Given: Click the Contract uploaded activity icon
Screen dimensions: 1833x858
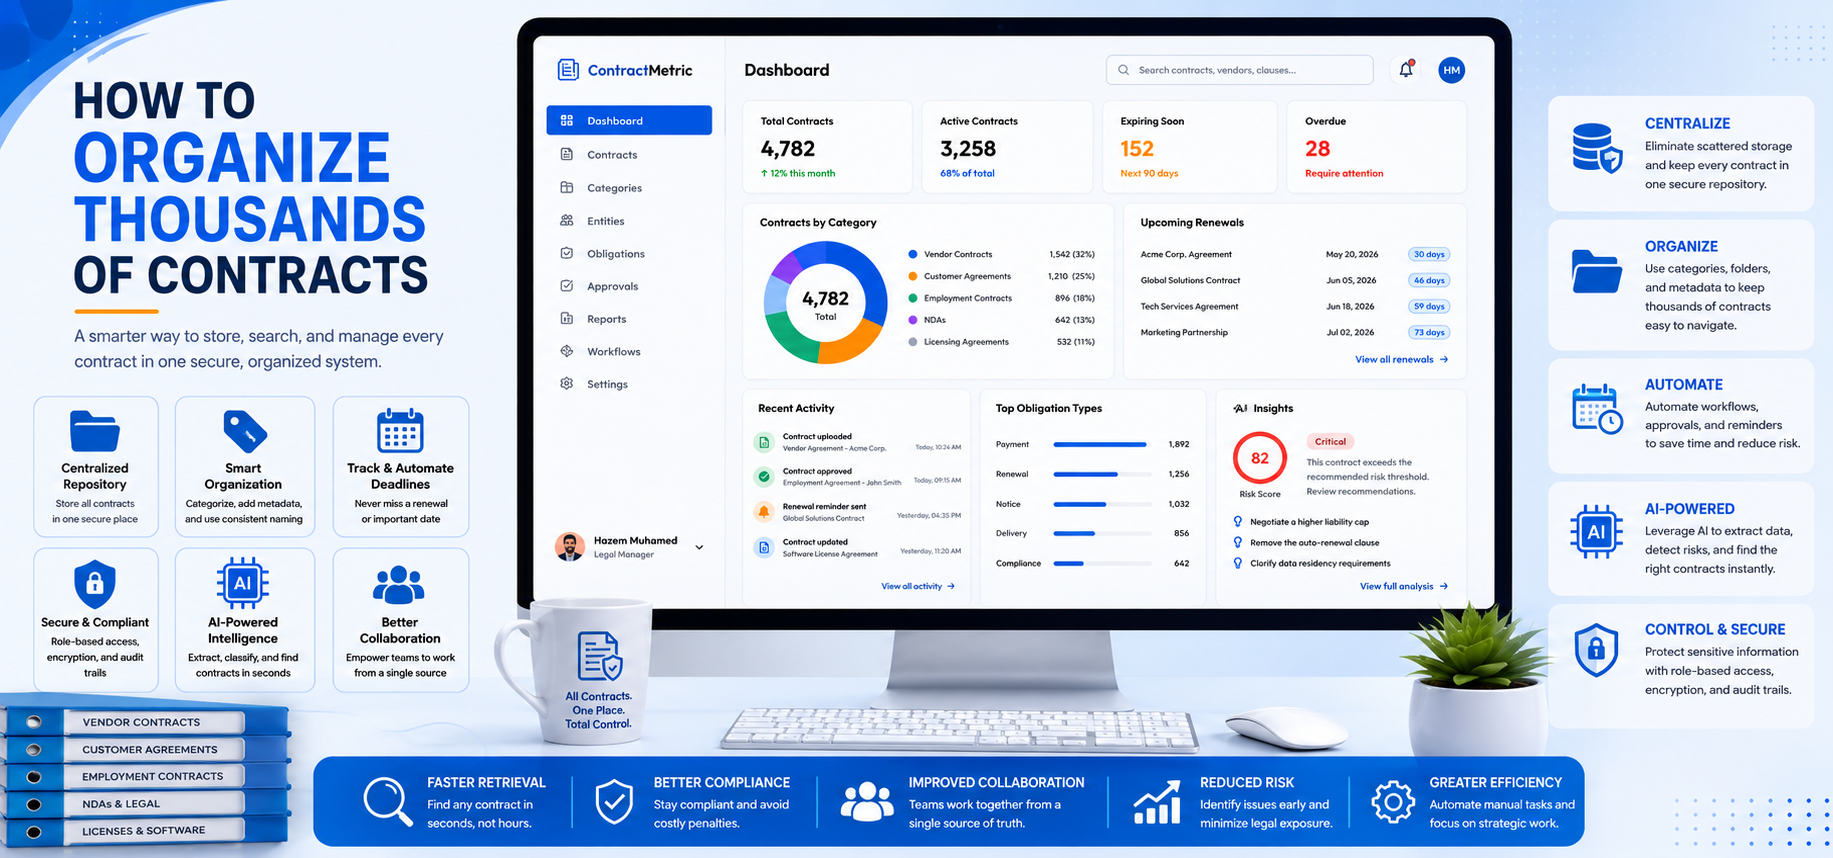Looking at the screenshot, I should coord(764,442).
